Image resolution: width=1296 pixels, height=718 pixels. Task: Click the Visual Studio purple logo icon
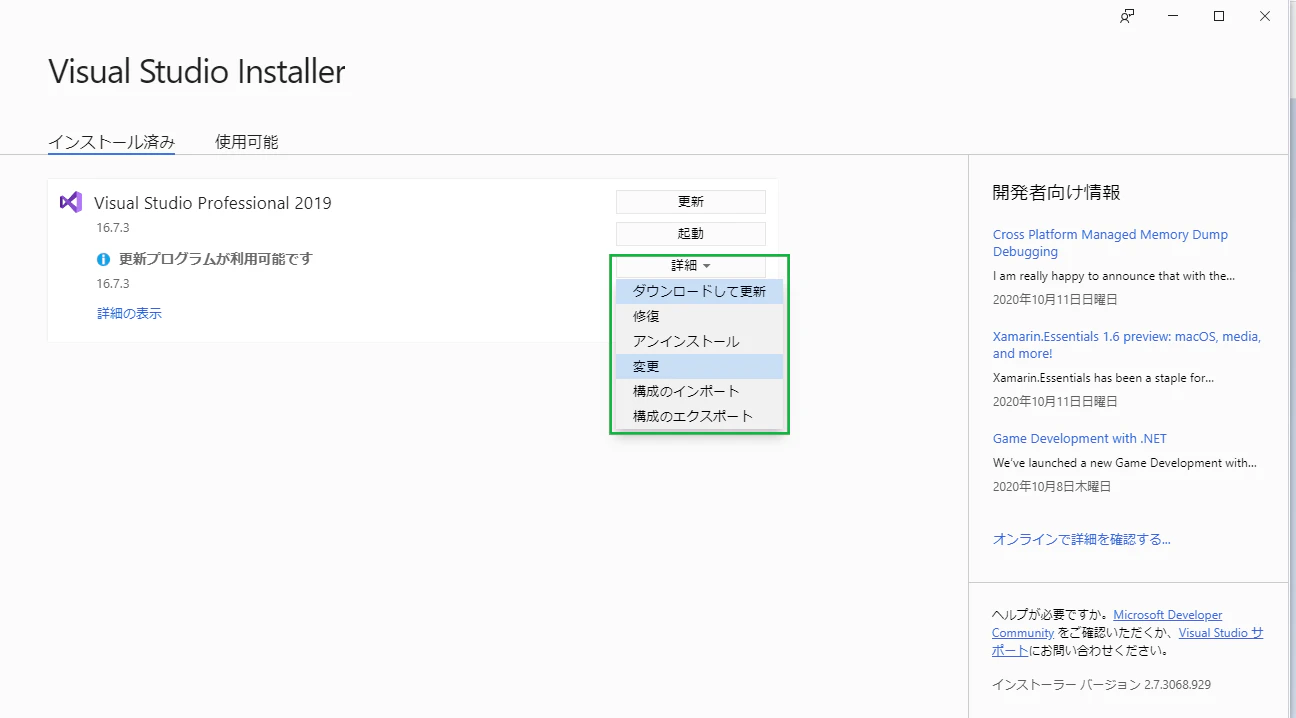pos(70,202)
